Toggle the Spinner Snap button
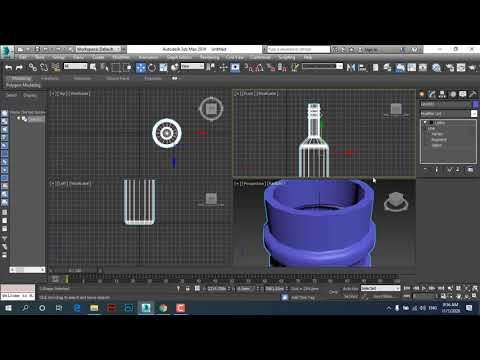 [282, 68]
